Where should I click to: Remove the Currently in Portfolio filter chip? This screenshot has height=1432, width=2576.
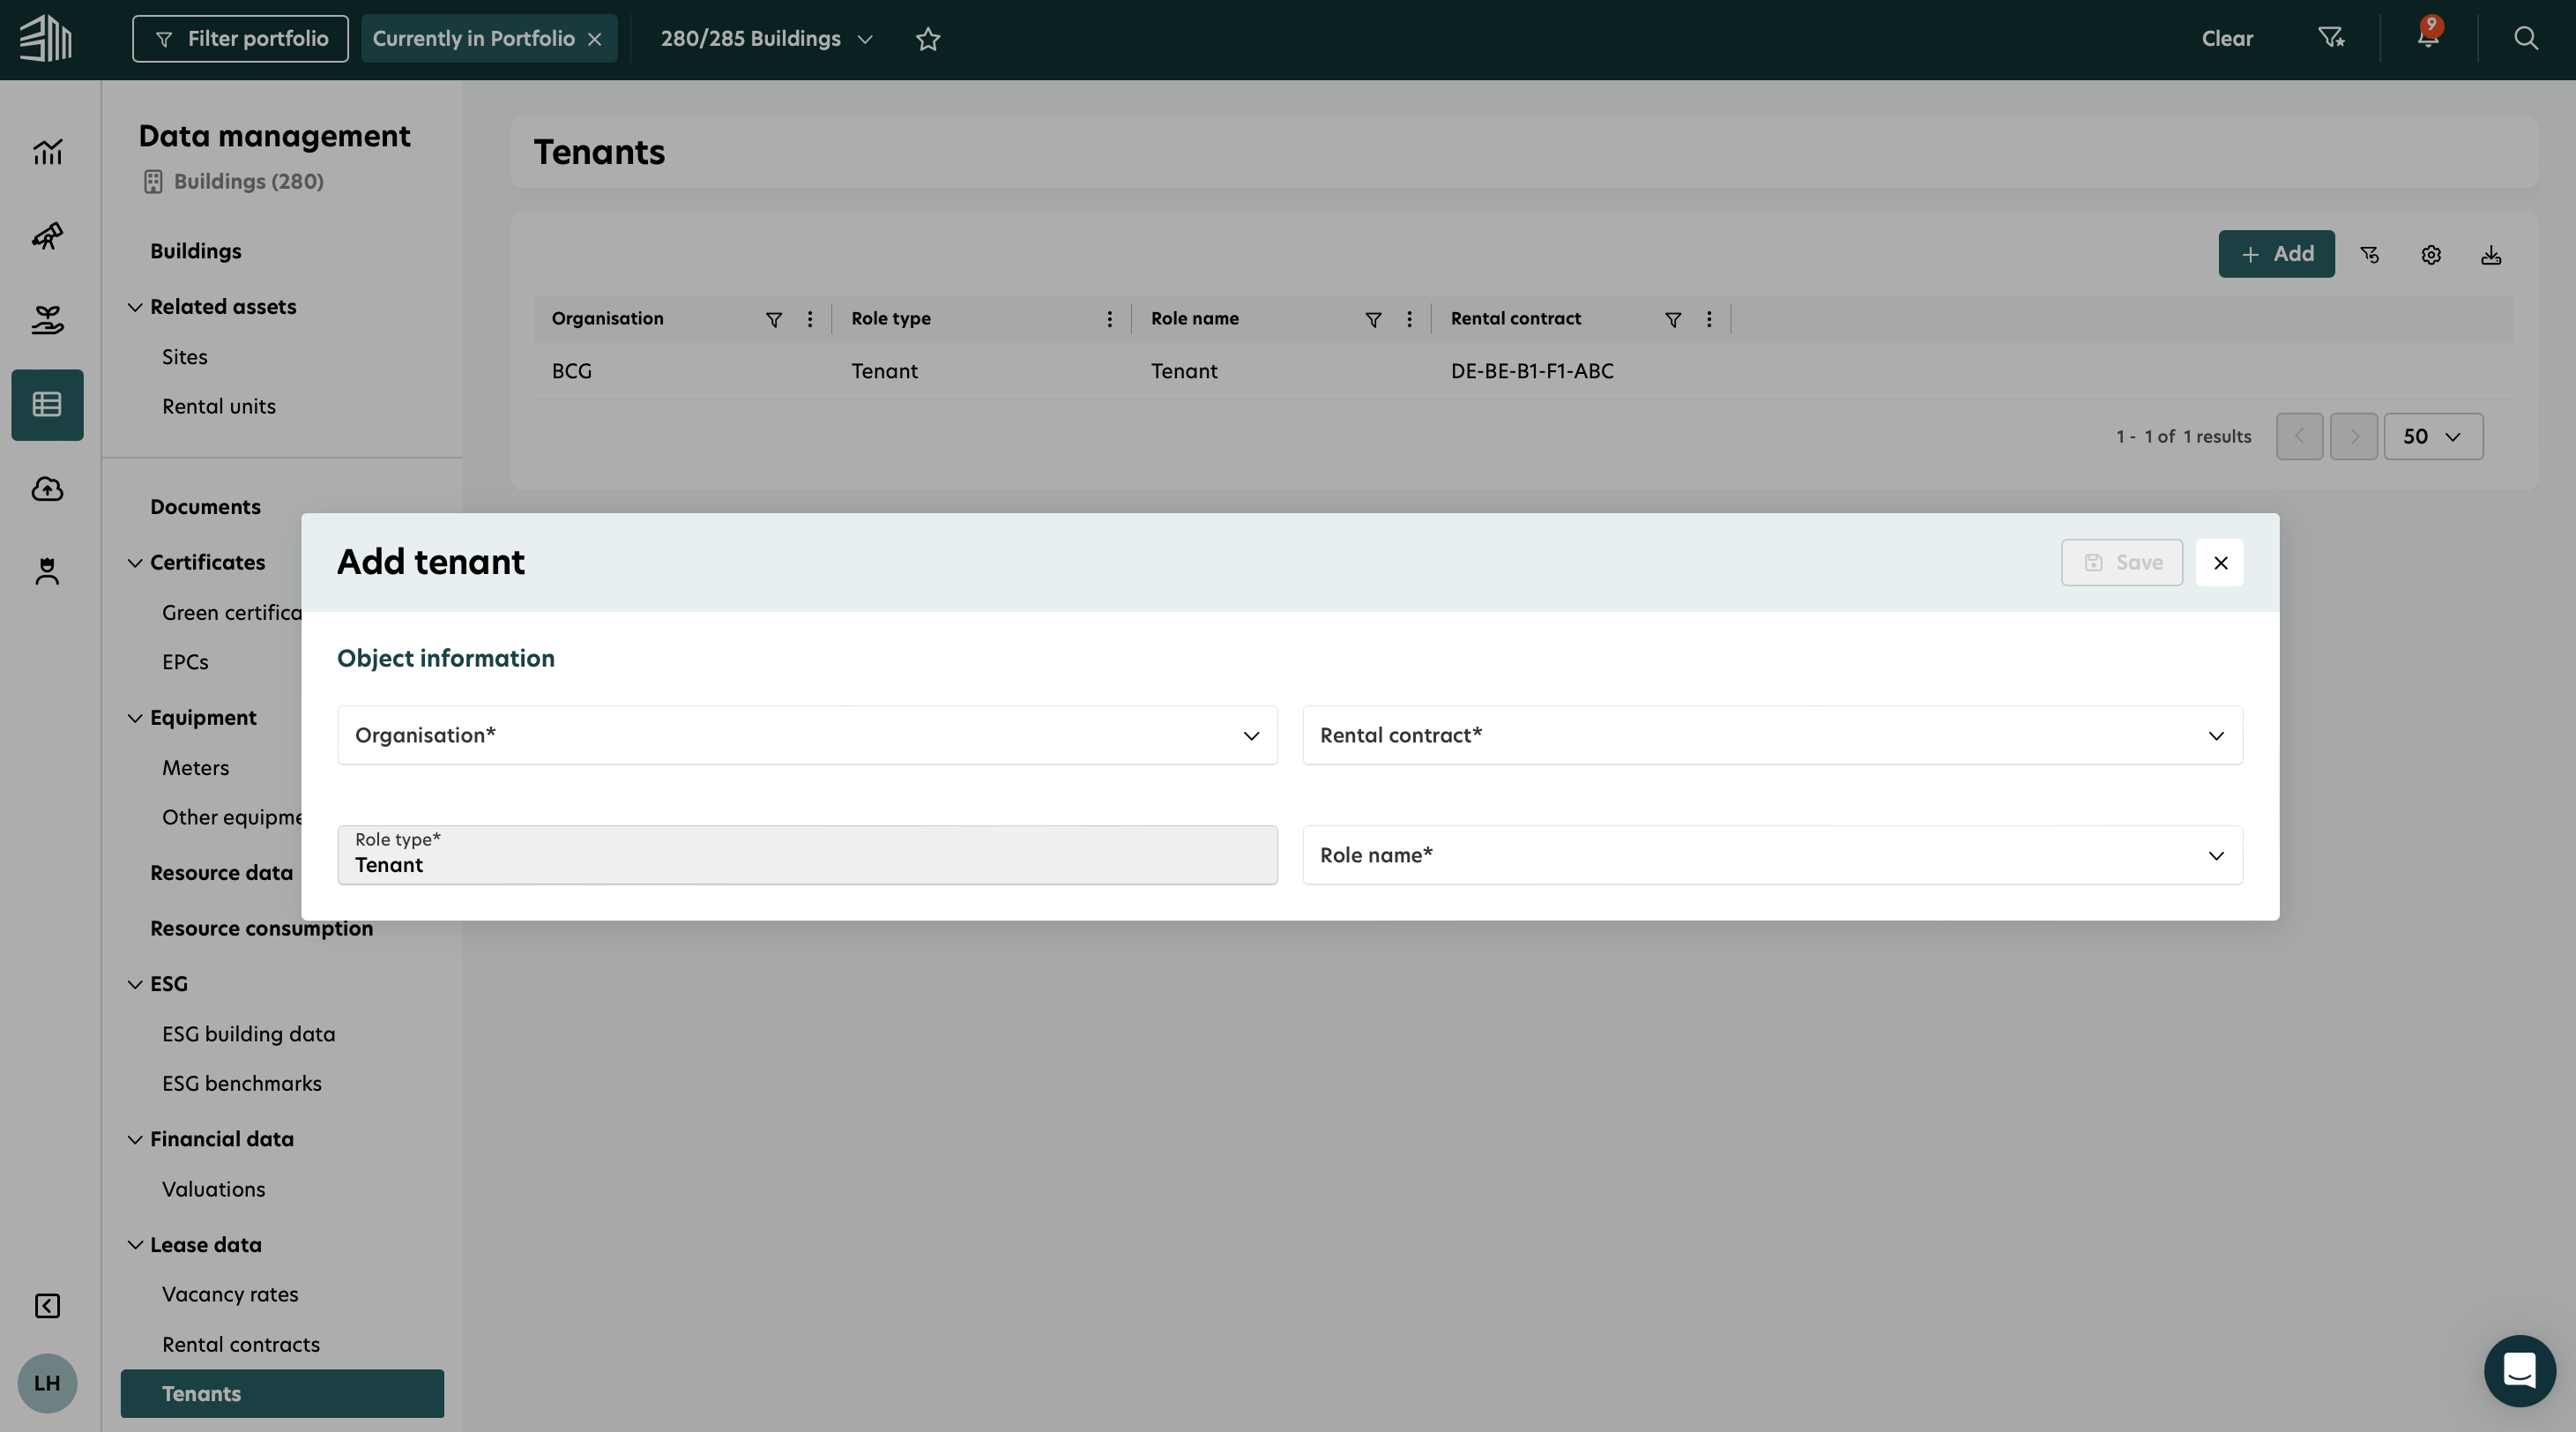pos(595,39)
